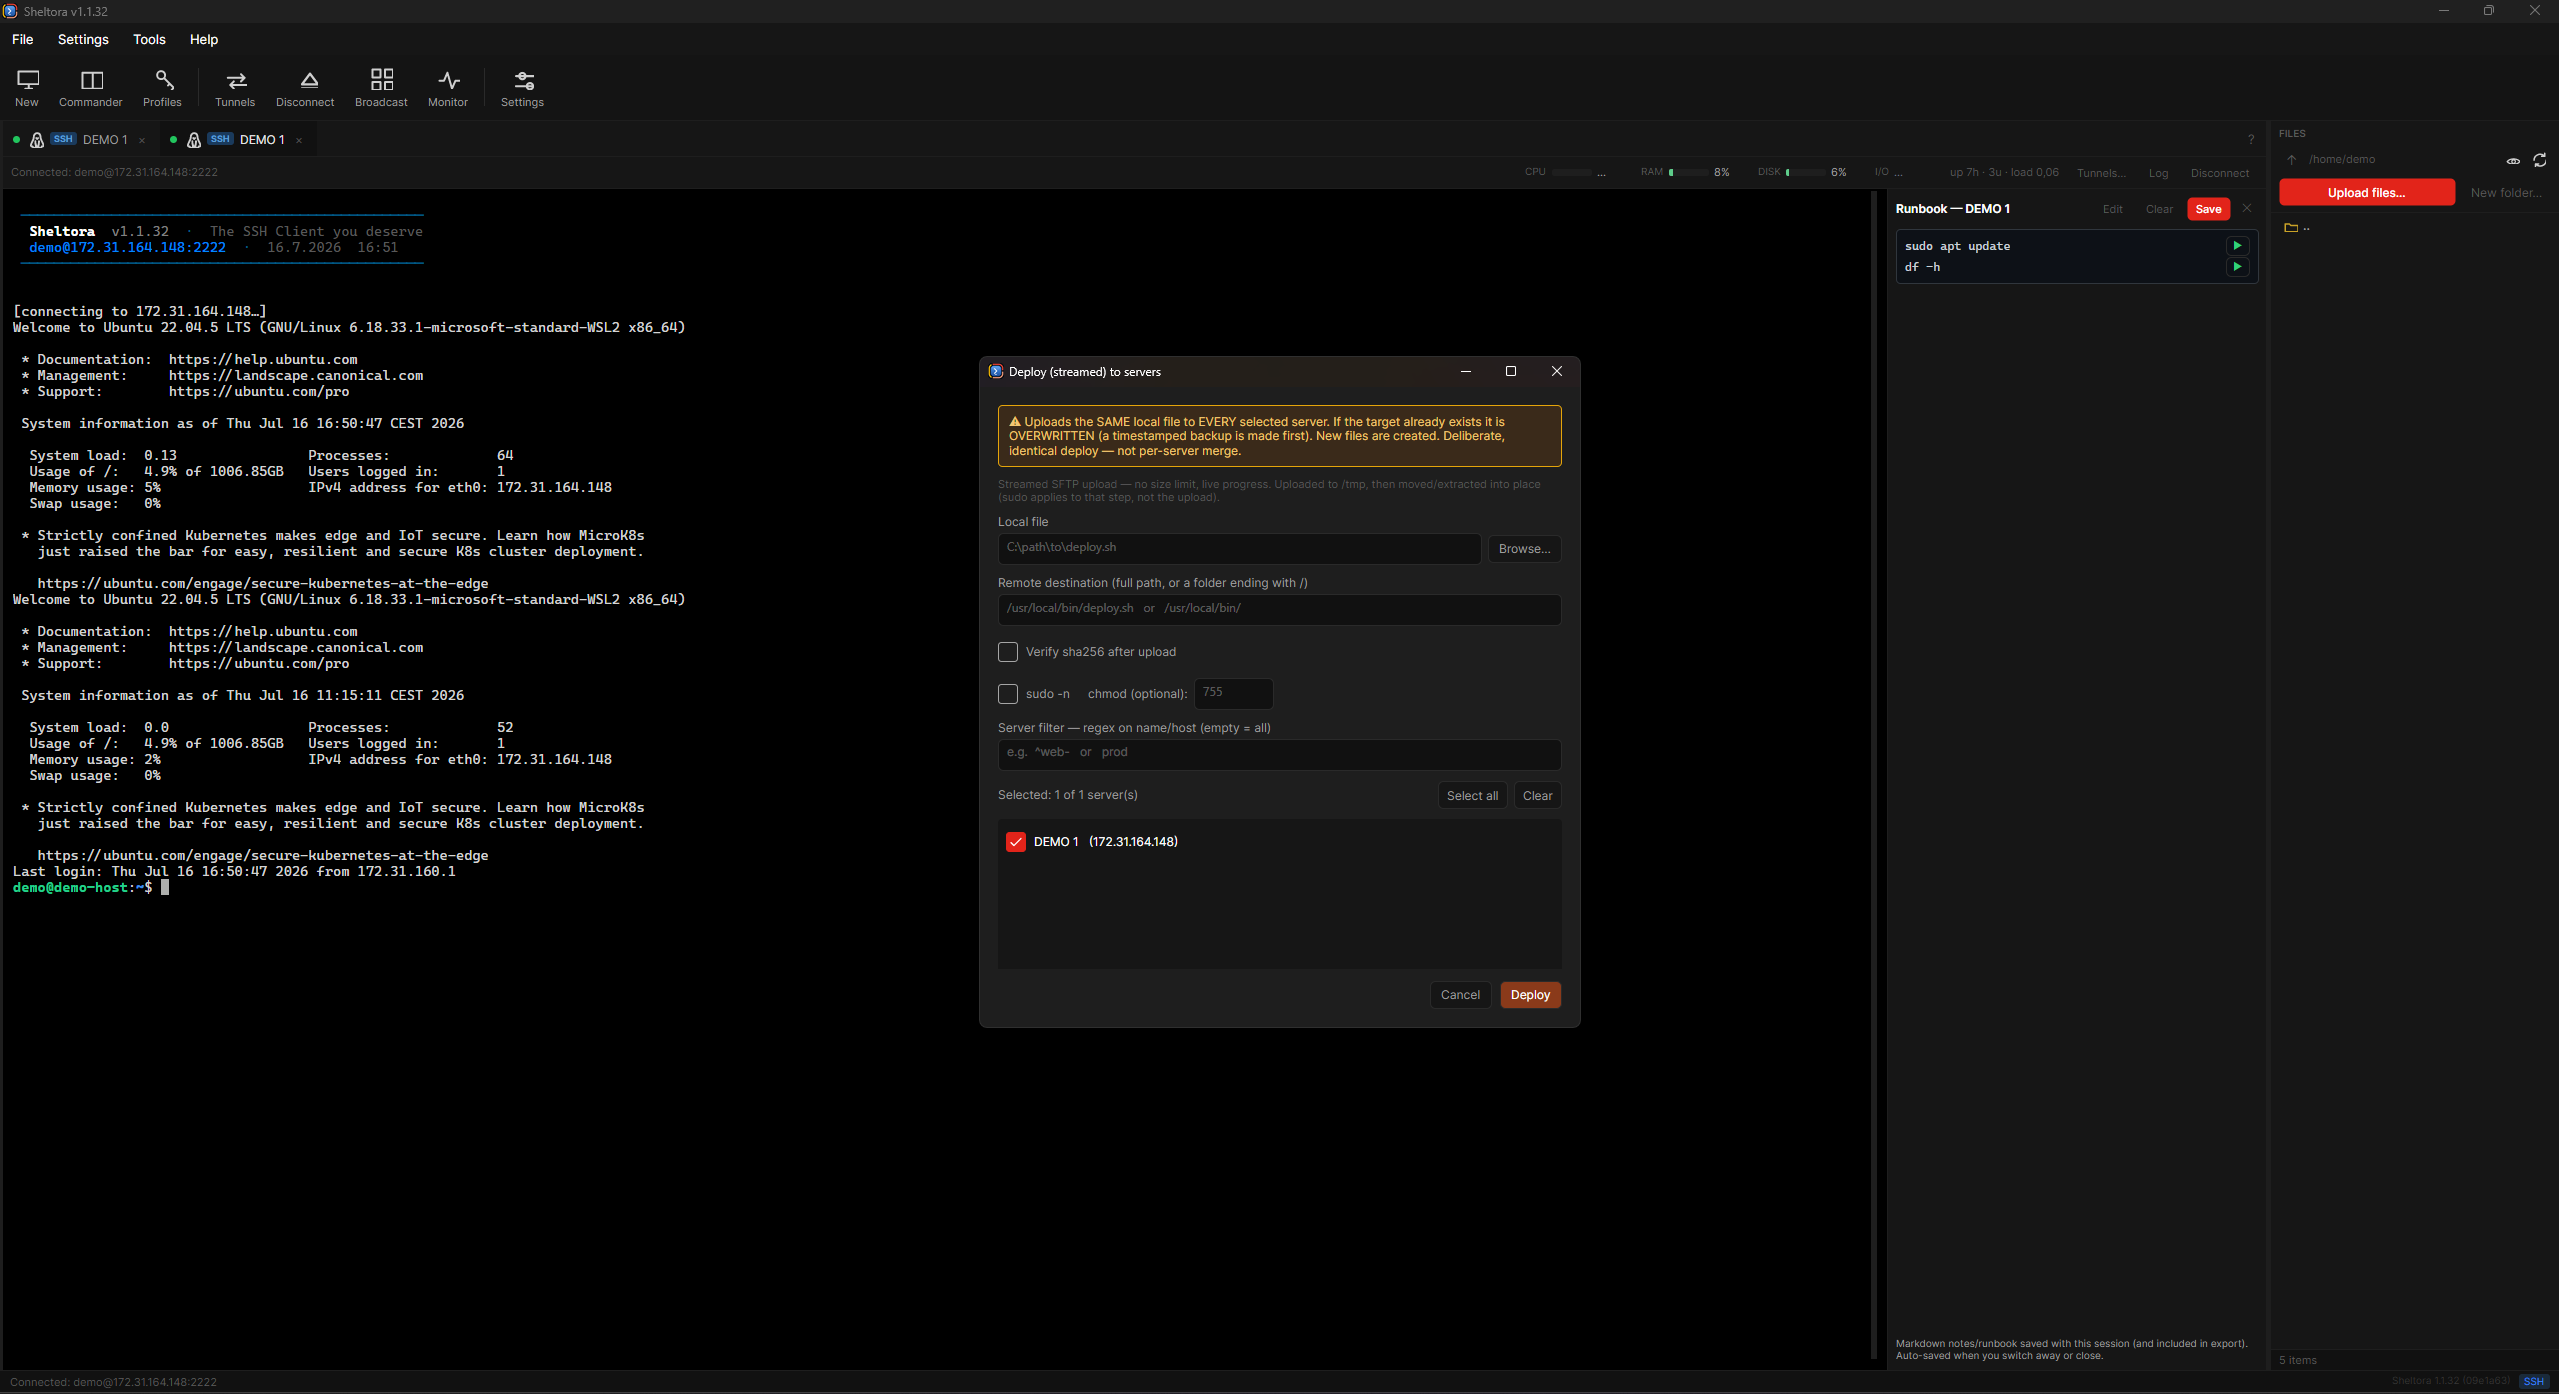Screen dimensions: 2559x1394
Task: Open the Broadcast grid tool
Action: pos(381,88)
